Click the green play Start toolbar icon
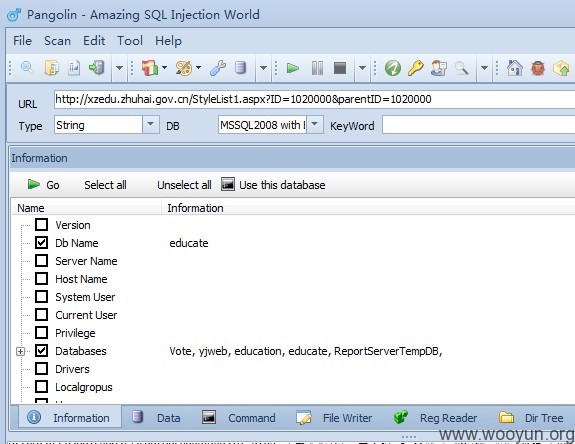 pos(292,68)
